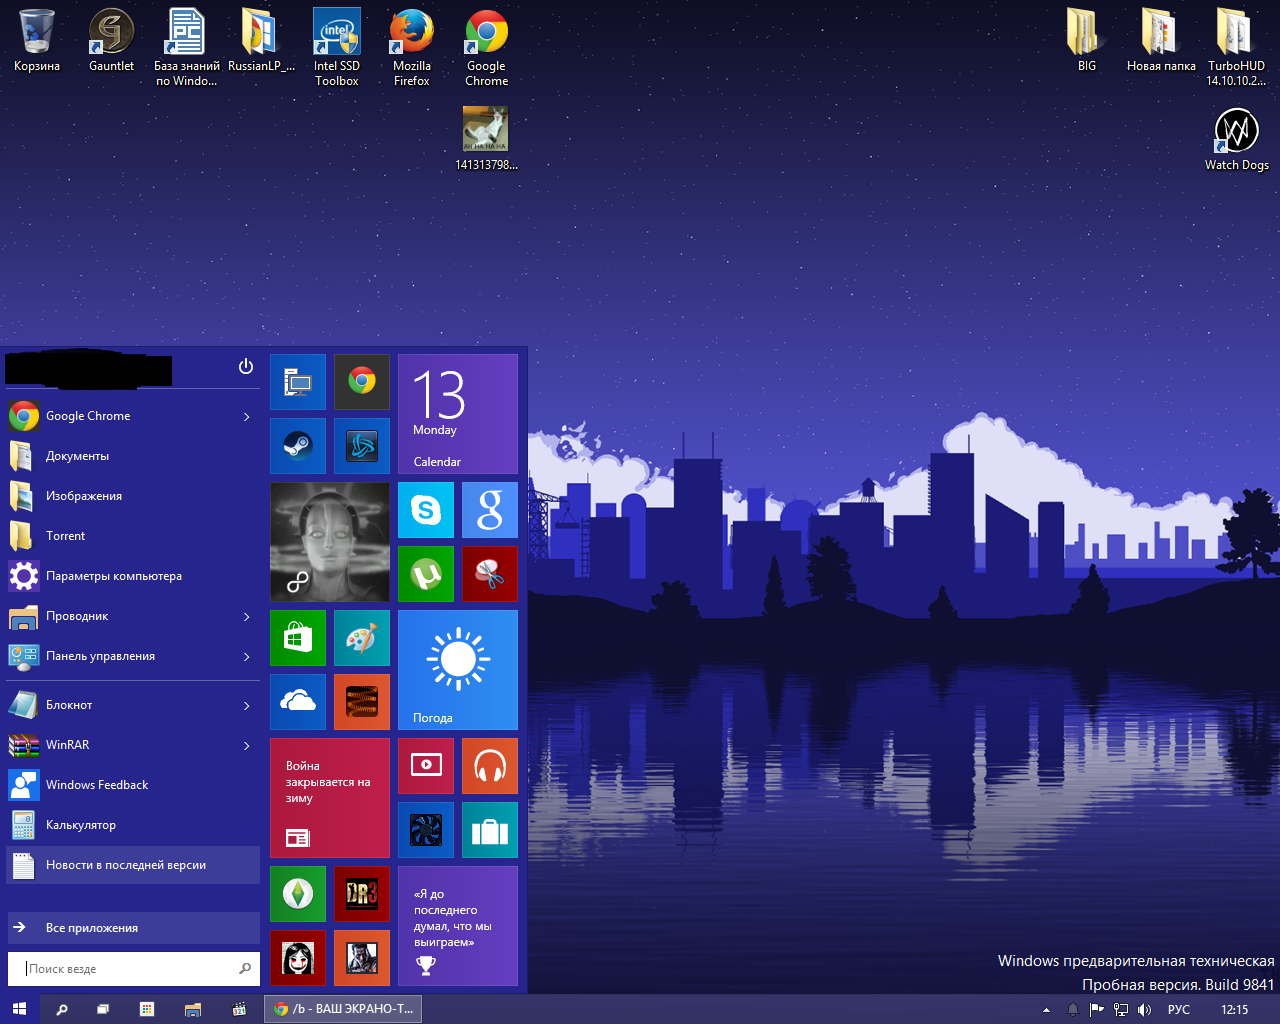The image size is (1280, 1024).
Task: Click the Поиск везде search field
Action: [125, 969]
